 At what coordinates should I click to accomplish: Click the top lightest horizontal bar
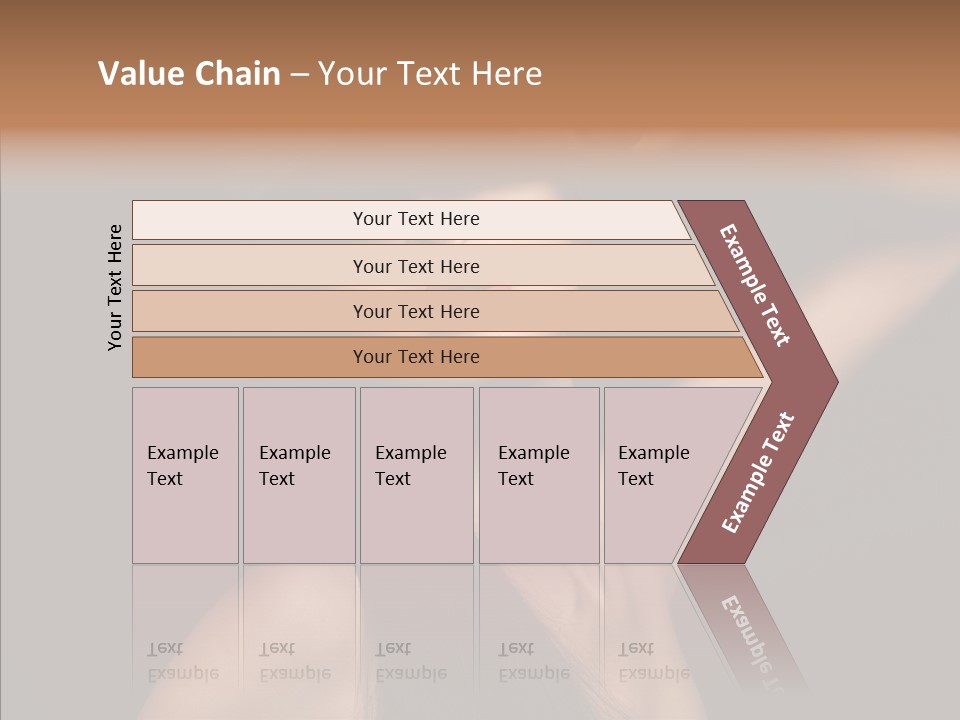pos(415,219)
